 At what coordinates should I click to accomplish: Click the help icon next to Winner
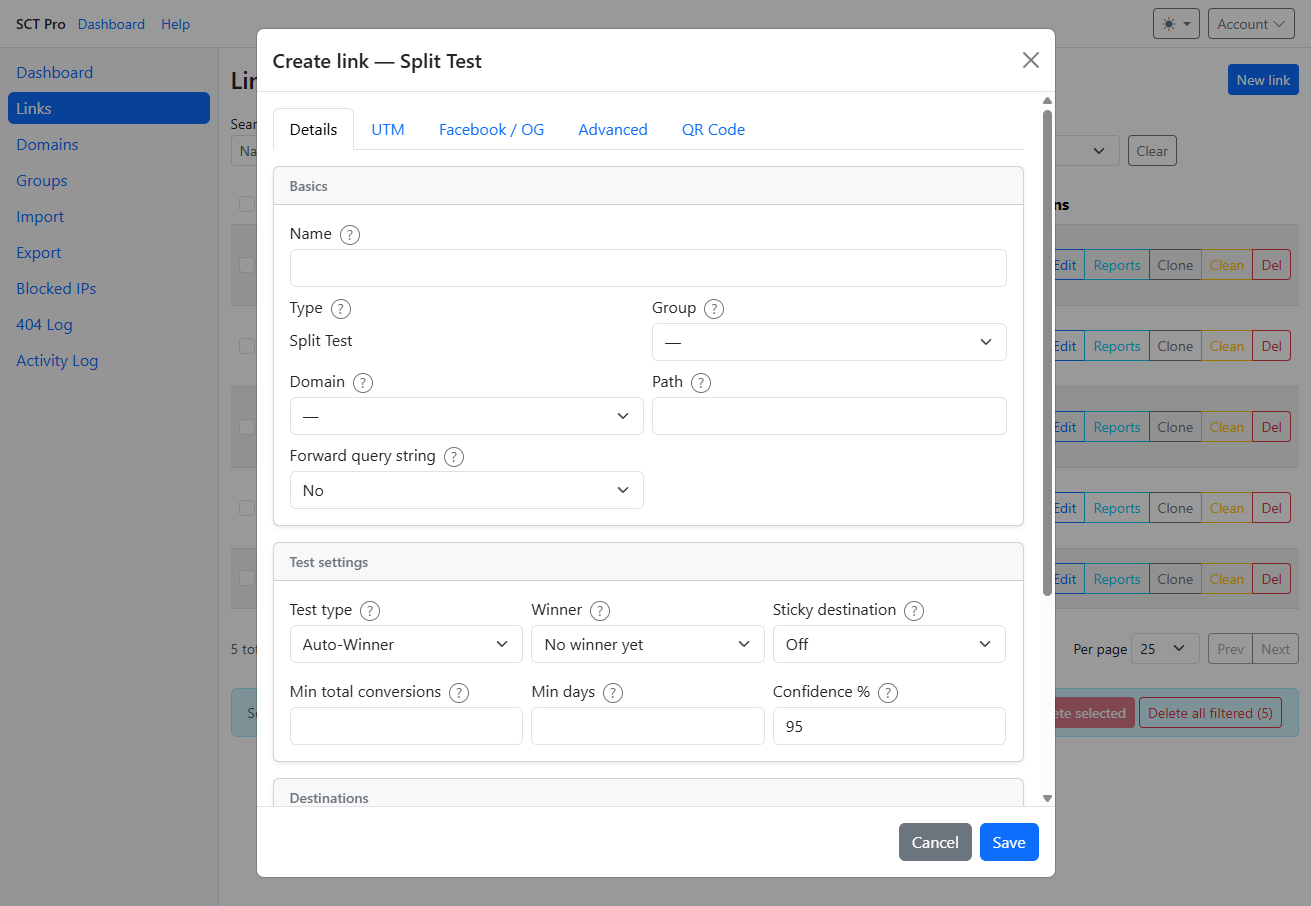(x=600, y=611)
